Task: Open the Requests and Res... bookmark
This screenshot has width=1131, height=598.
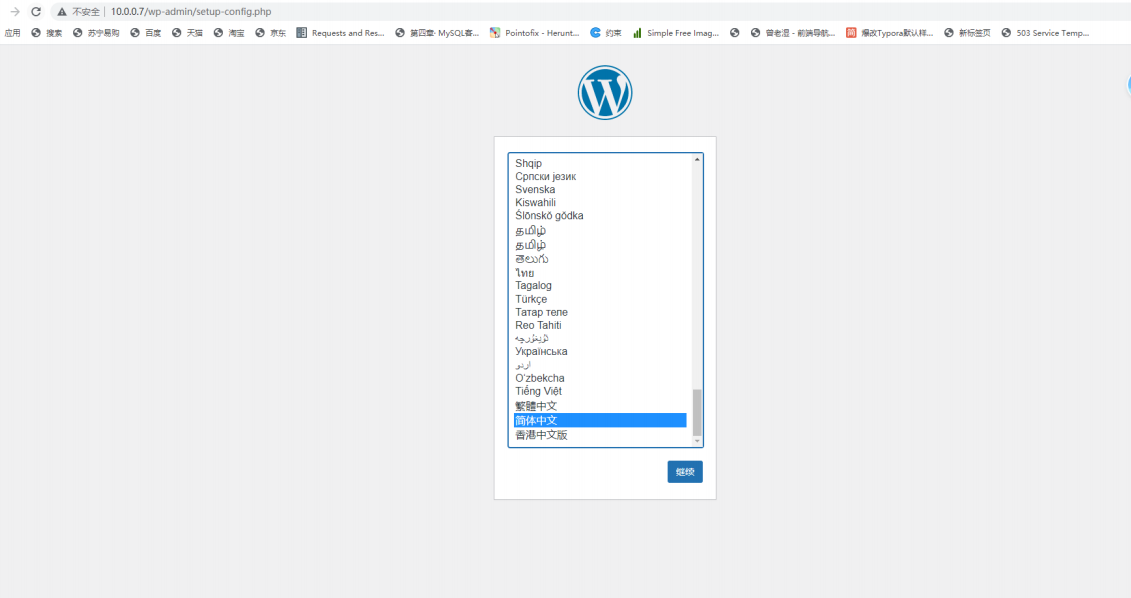Action: pos(340,32)
